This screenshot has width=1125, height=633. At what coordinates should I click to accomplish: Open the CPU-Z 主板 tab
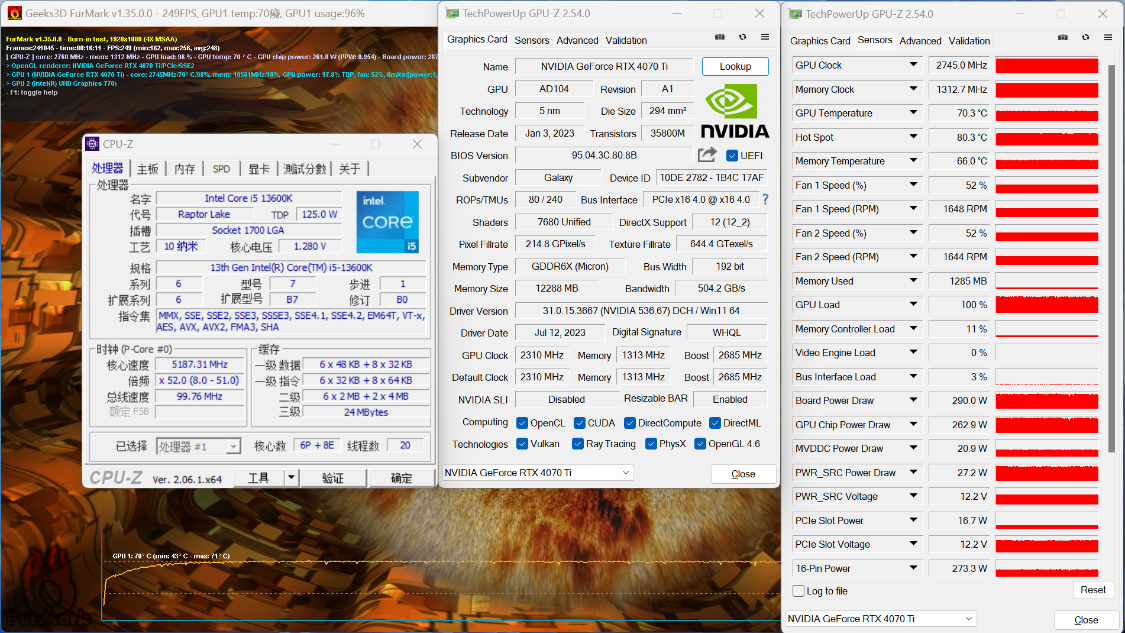pyautogui.click(x=147, y=169)
